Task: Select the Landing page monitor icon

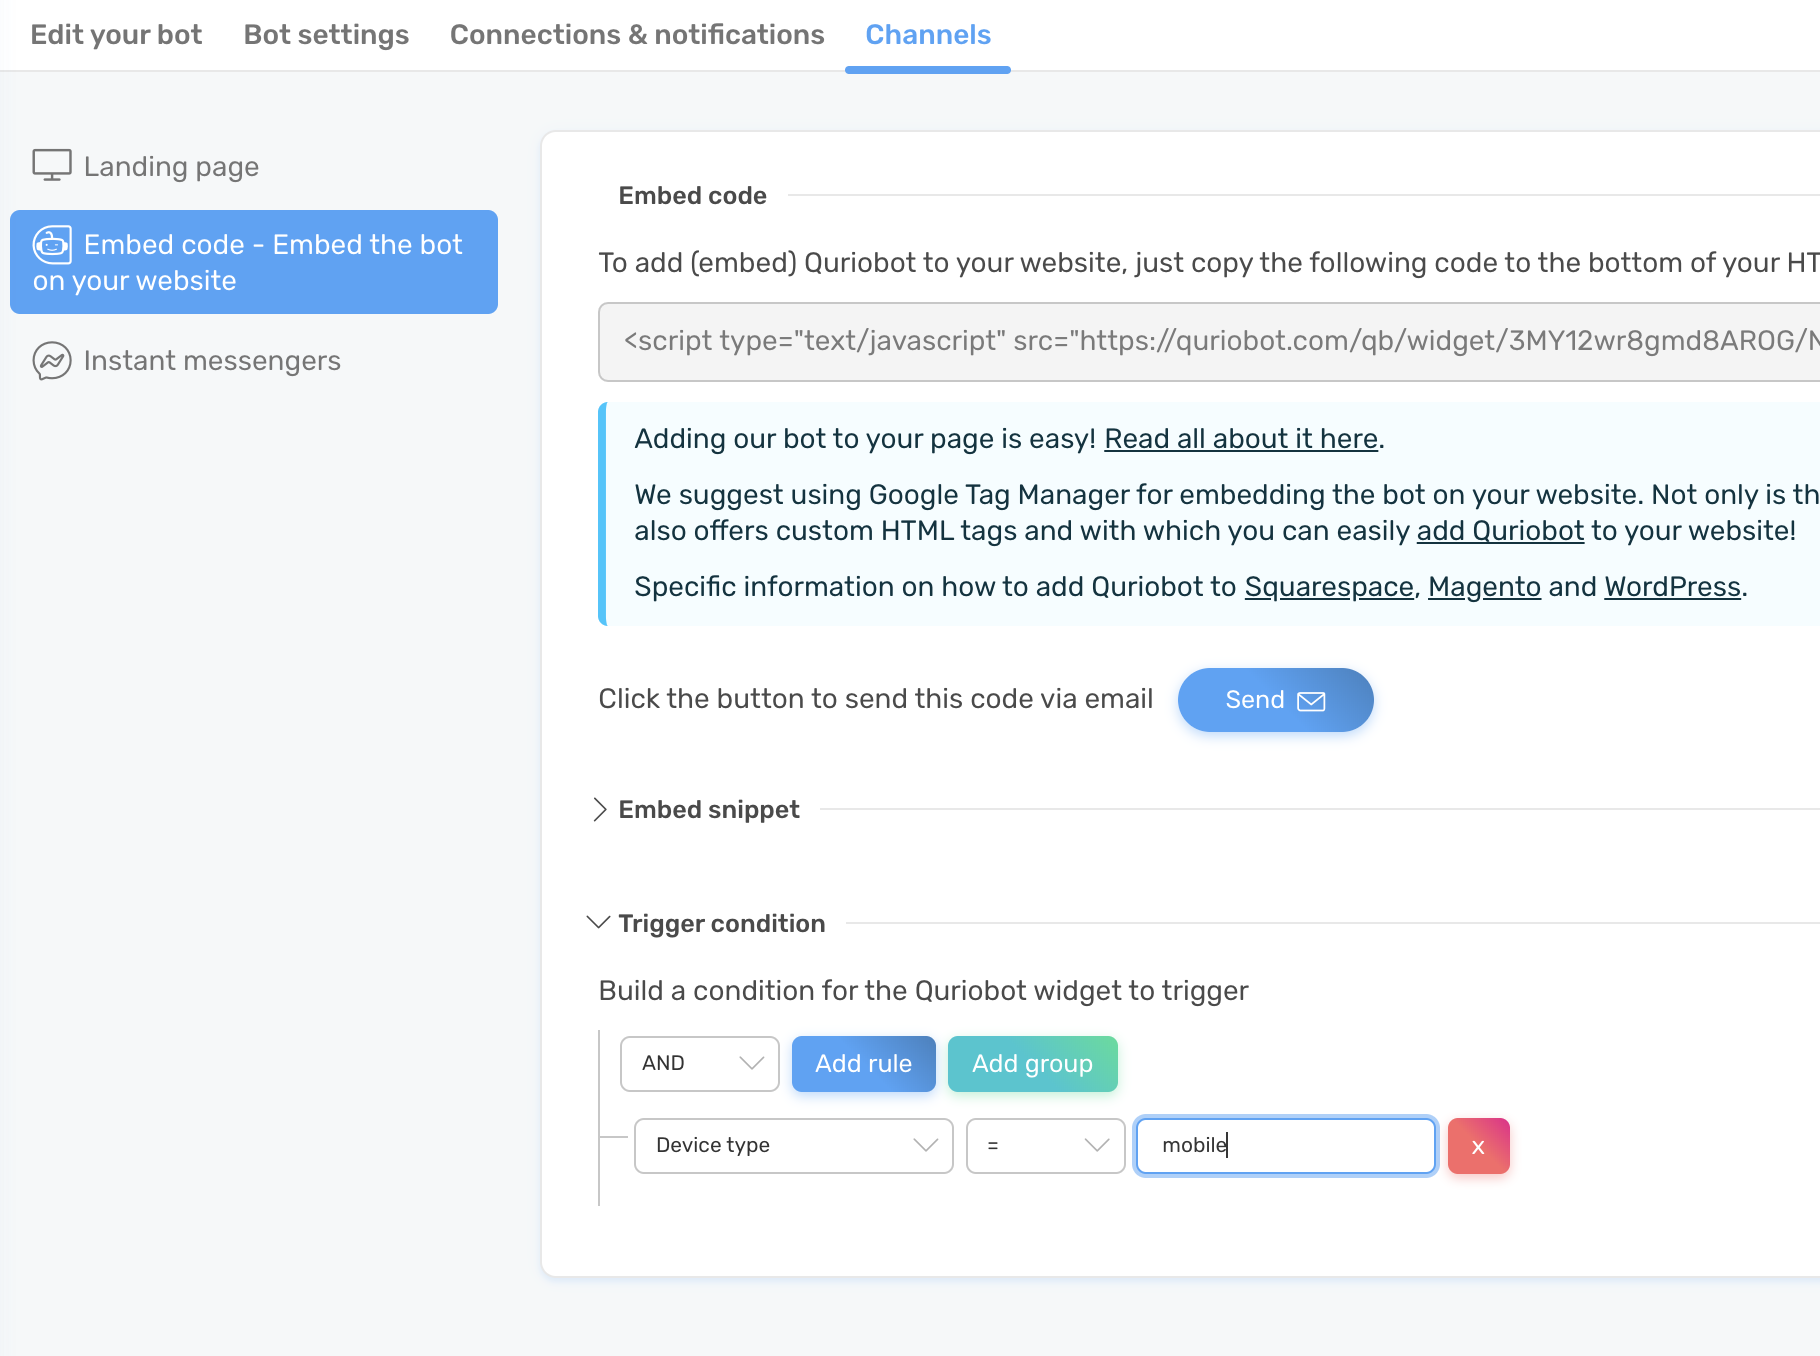Action: click(51, 164)
